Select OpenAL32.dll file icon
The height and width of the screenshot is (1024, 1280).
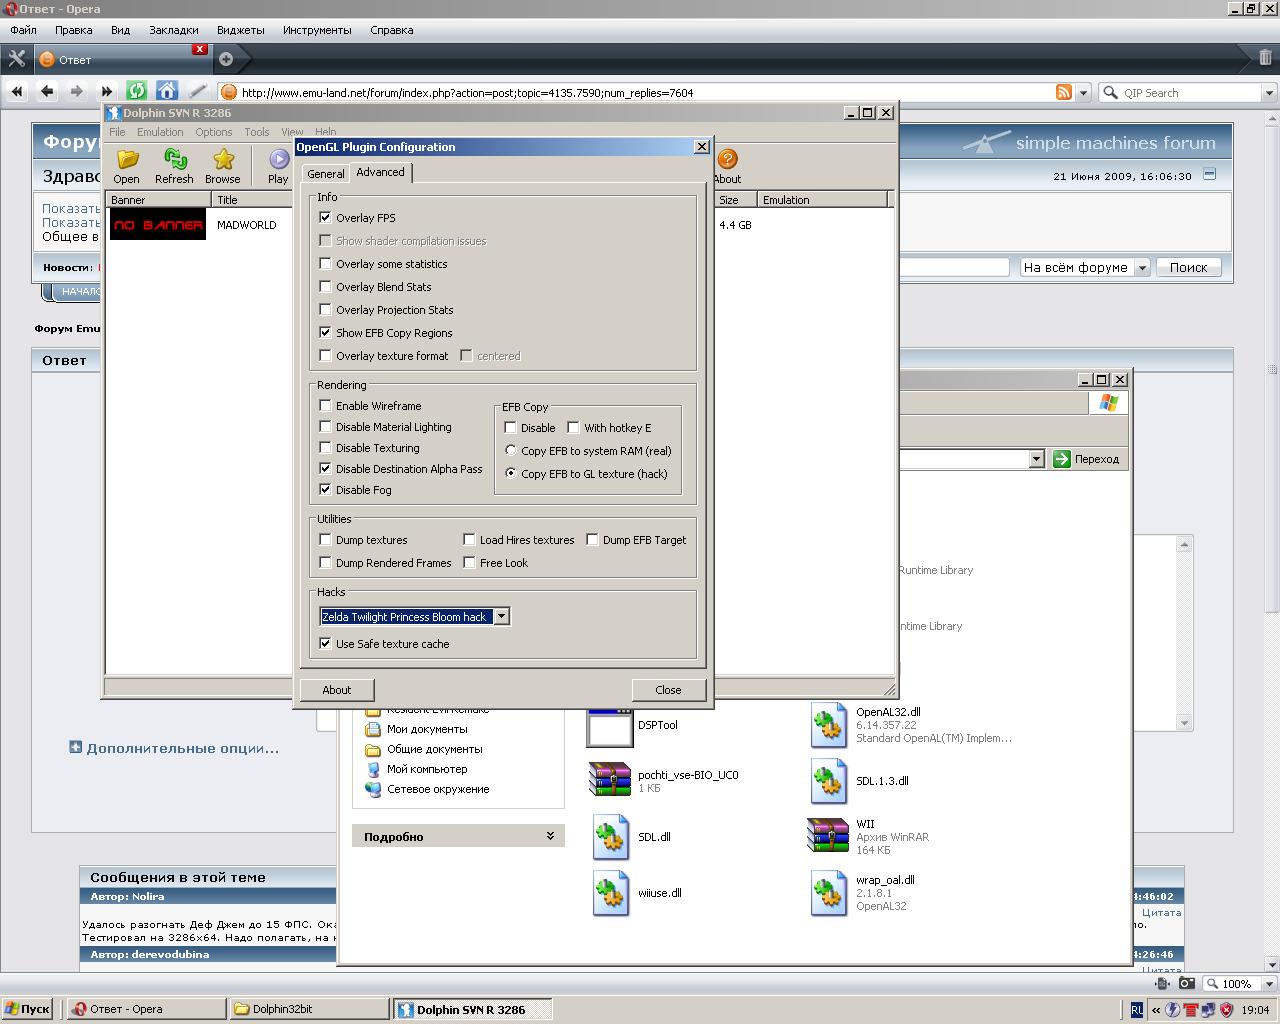[828, 726]
